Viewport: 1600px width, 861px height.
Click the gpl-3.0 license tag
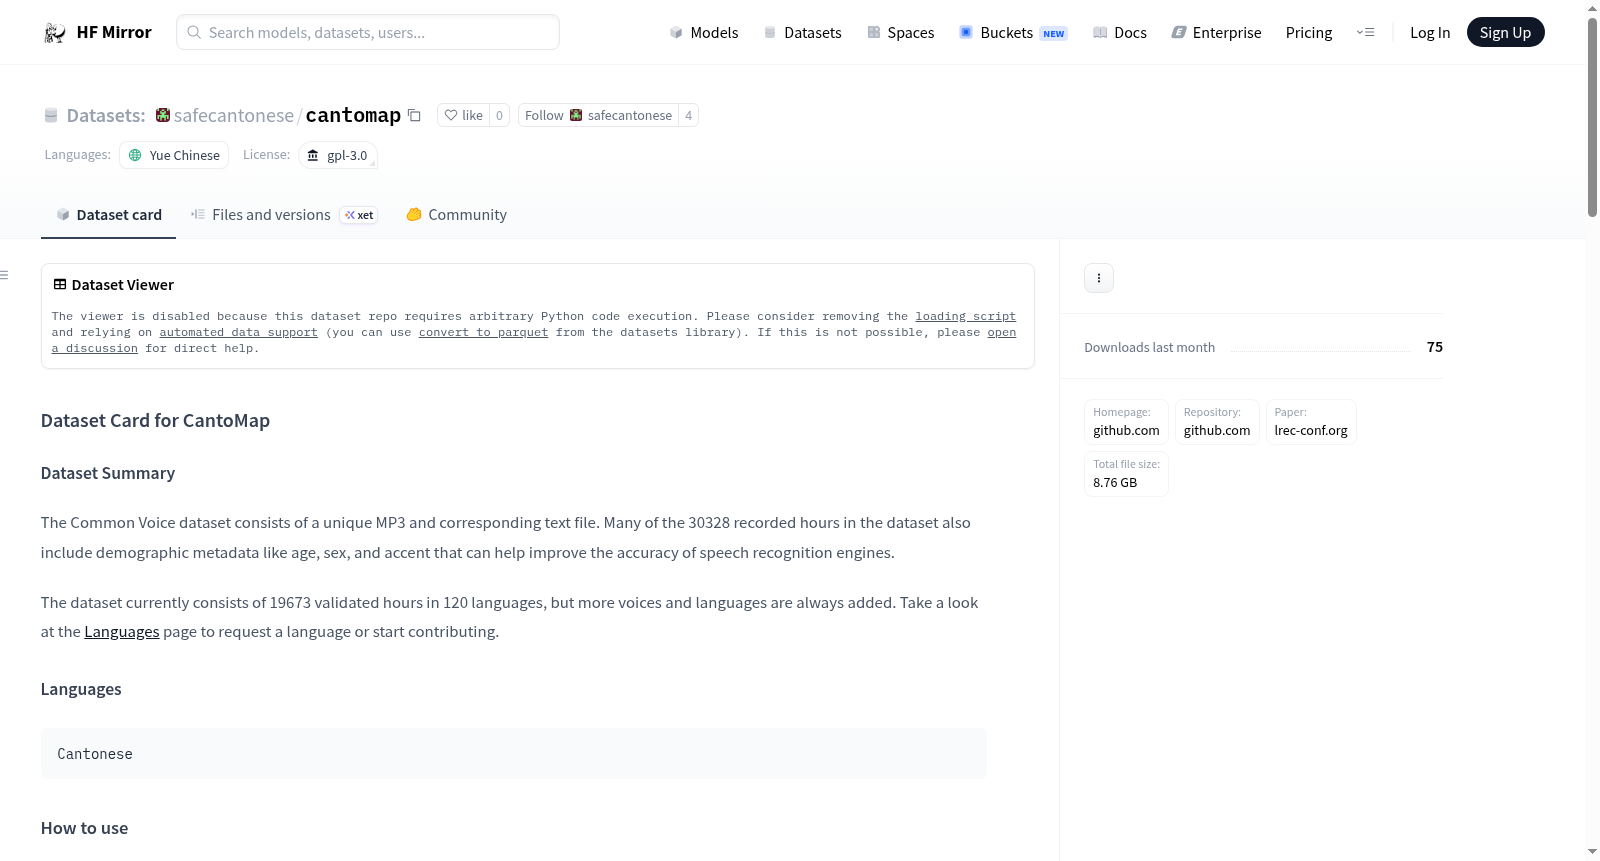[338, 155]
